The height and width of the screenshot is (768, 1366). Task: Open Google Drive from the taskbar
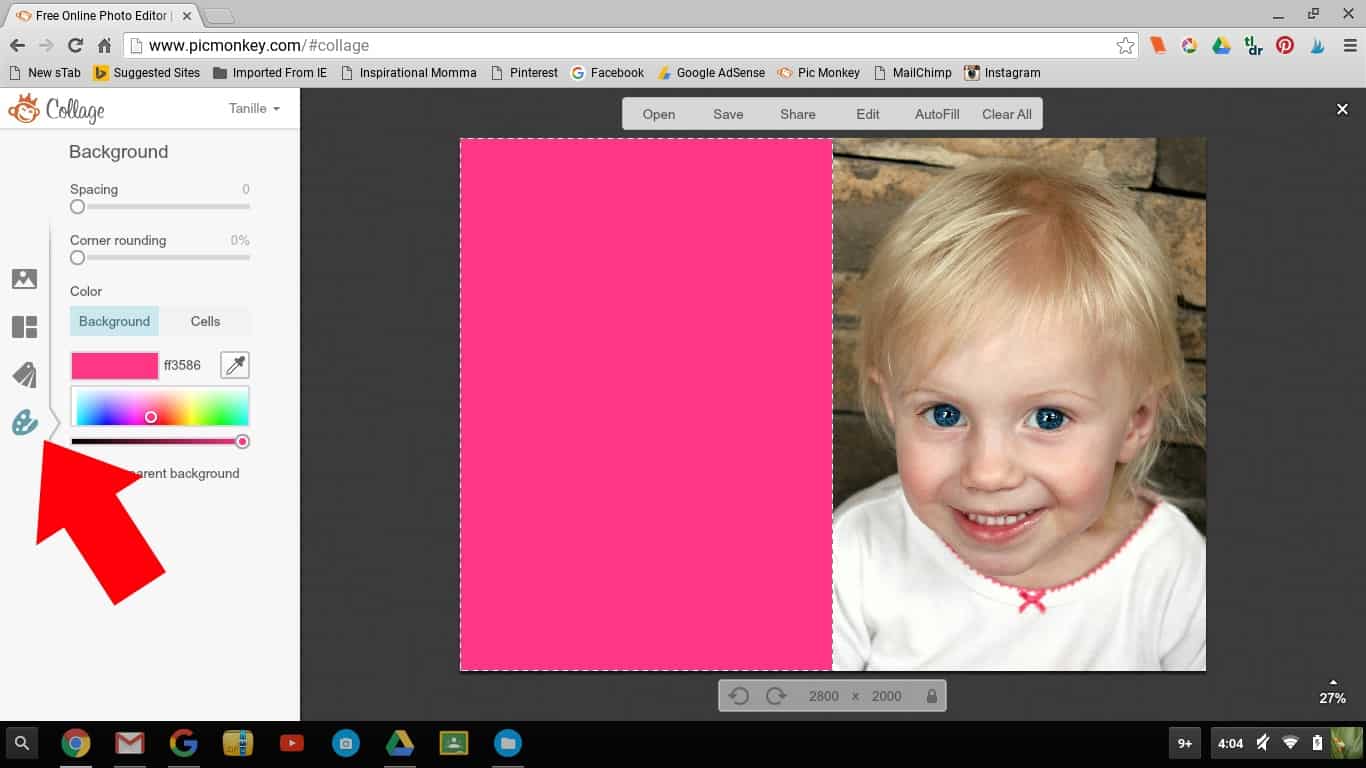[400, 743]
